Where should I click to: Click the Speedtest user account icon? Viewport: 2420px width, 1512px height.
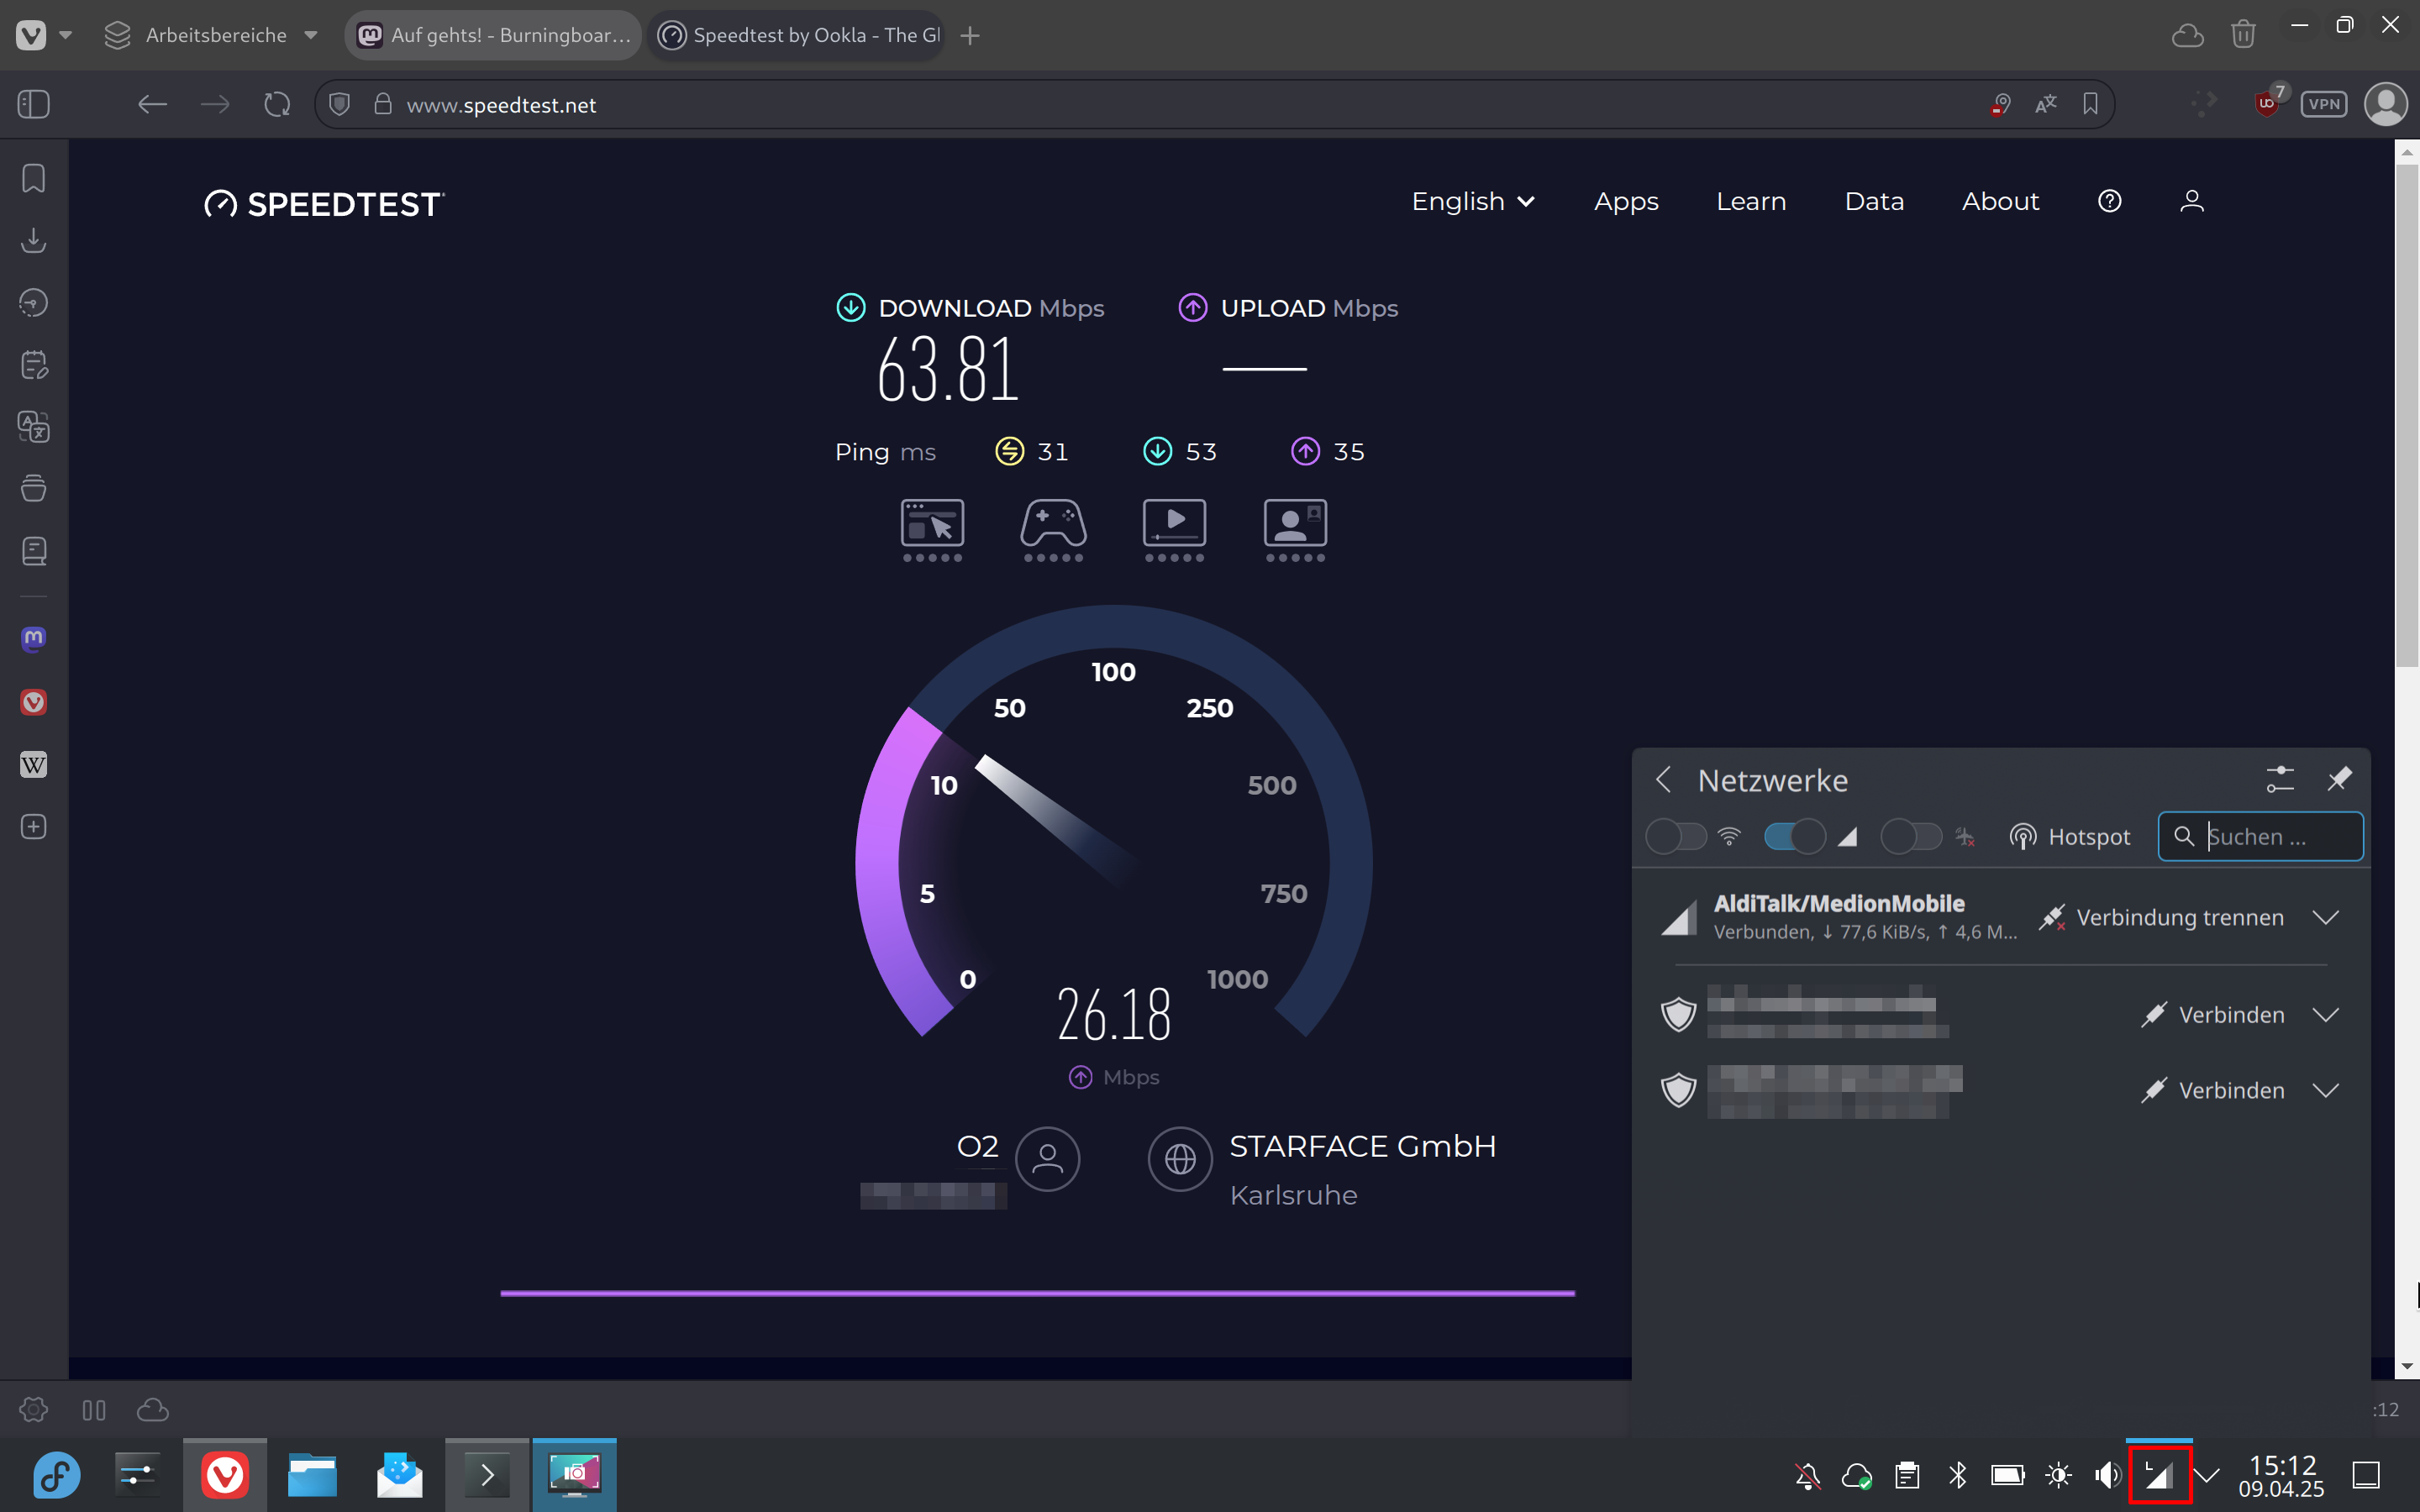pos(2191,201)
